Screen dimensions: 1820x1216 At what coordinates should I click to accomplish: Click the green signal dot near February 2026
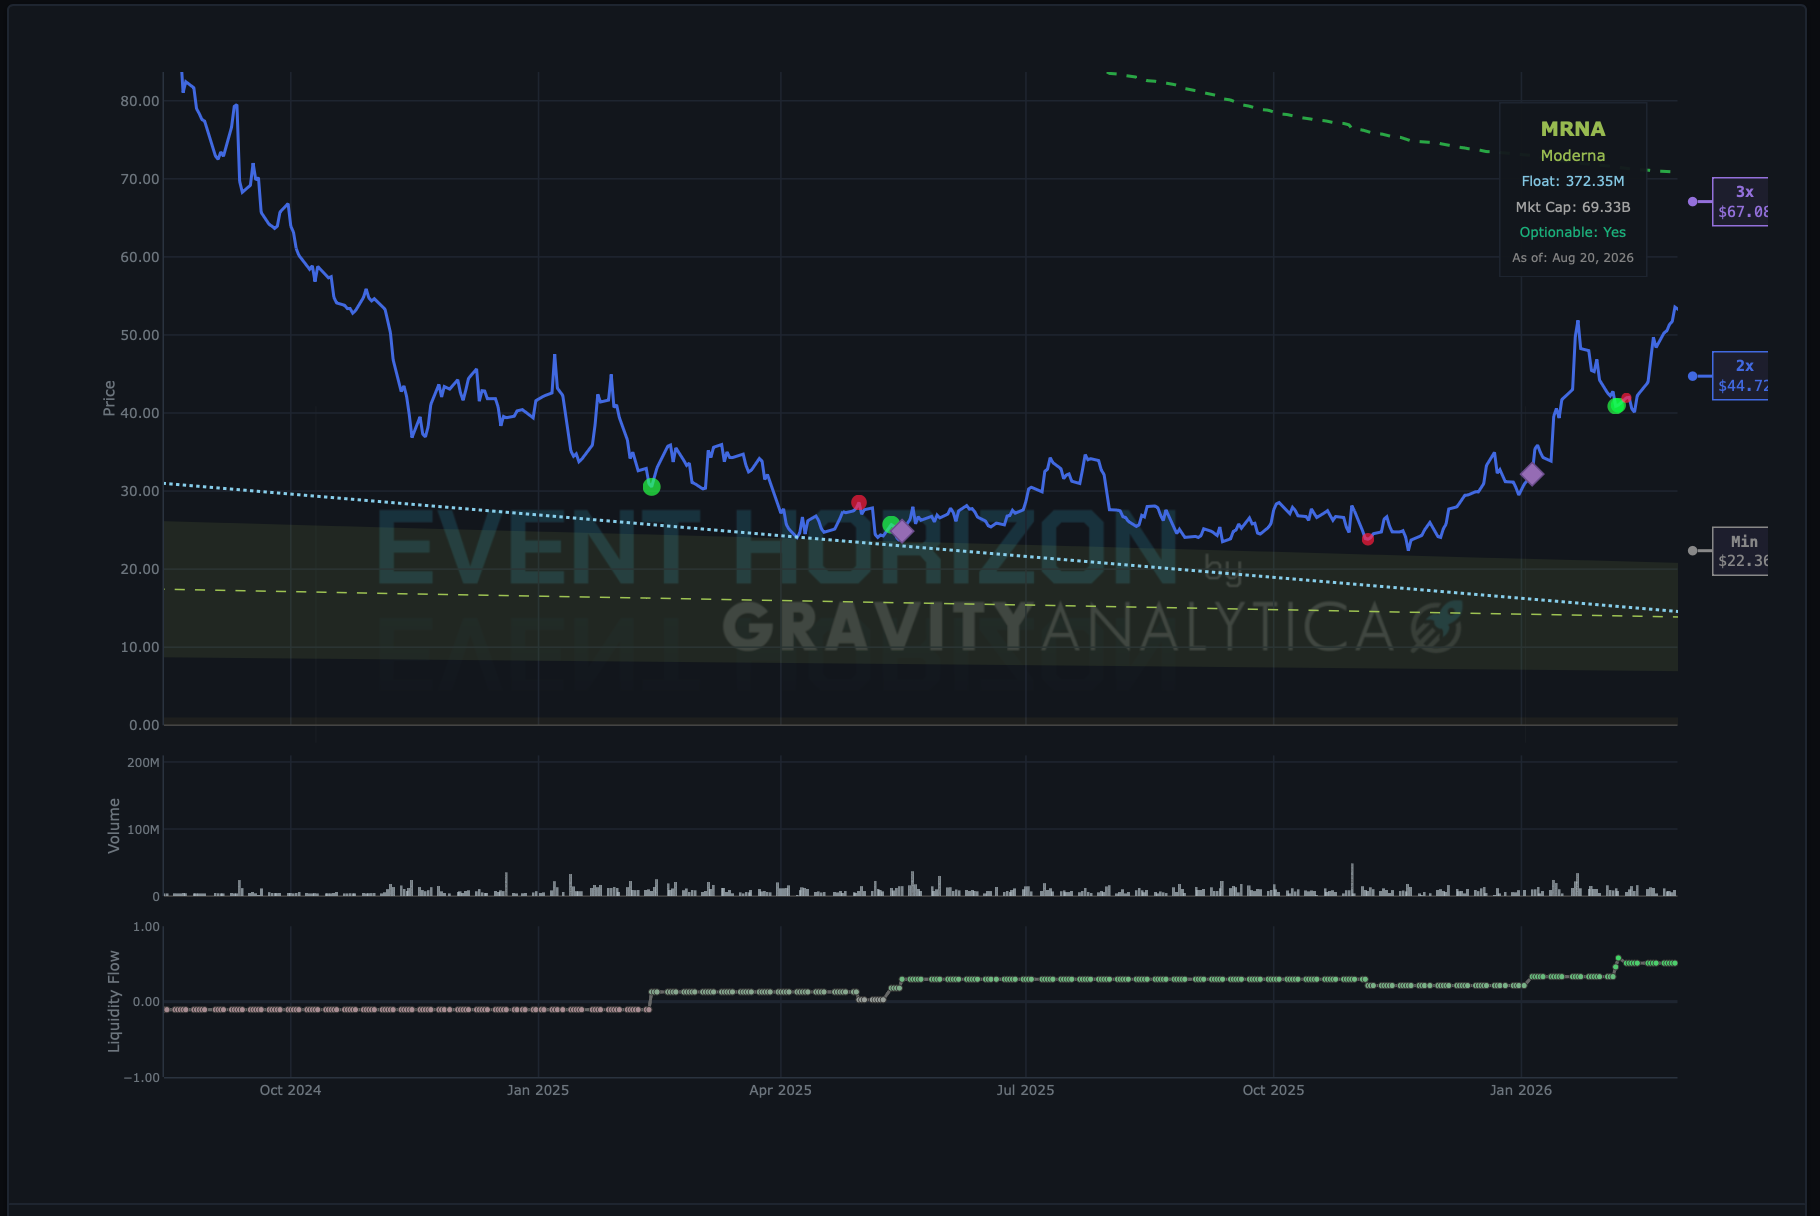[x=1616, y=406]
